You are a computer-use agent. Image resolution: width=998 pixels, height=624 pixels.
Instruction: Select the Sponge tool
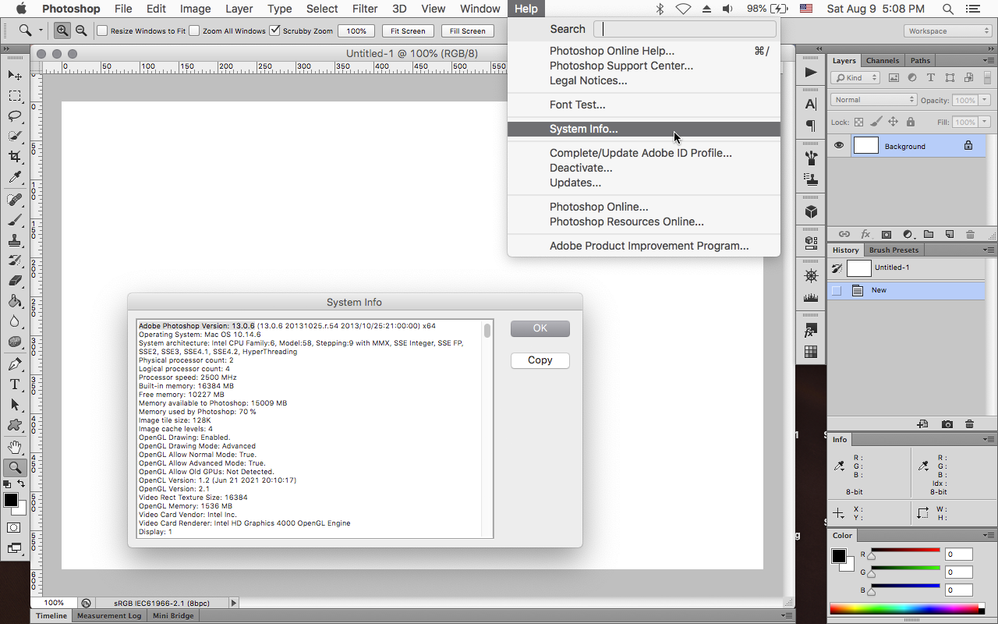14,342
